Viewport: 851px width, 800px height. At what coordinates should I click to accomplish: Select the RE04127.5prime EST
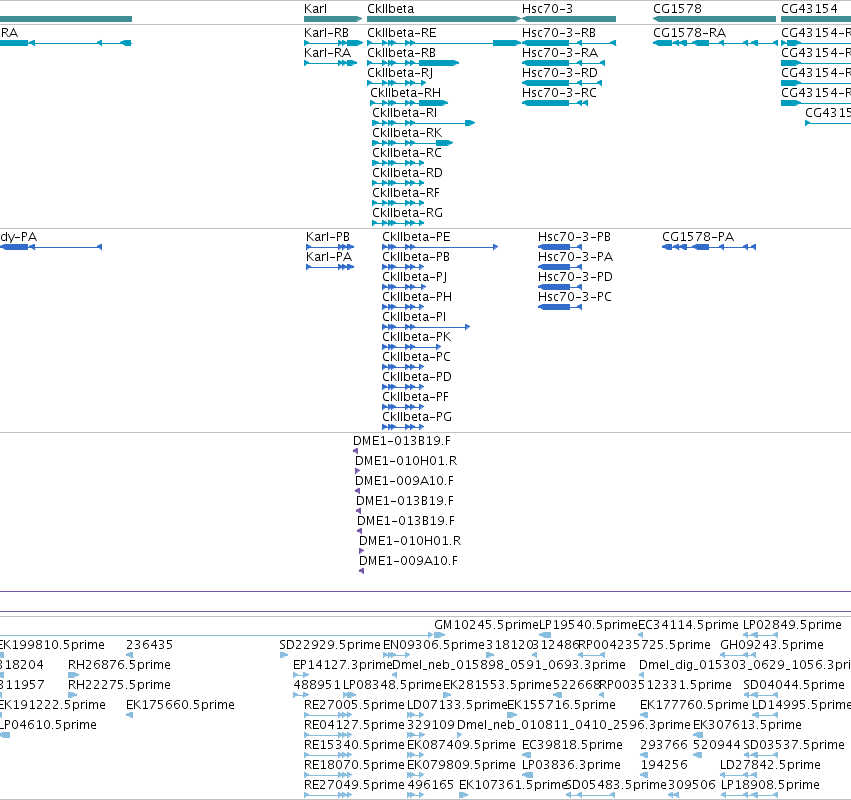(x=354, y=725)
